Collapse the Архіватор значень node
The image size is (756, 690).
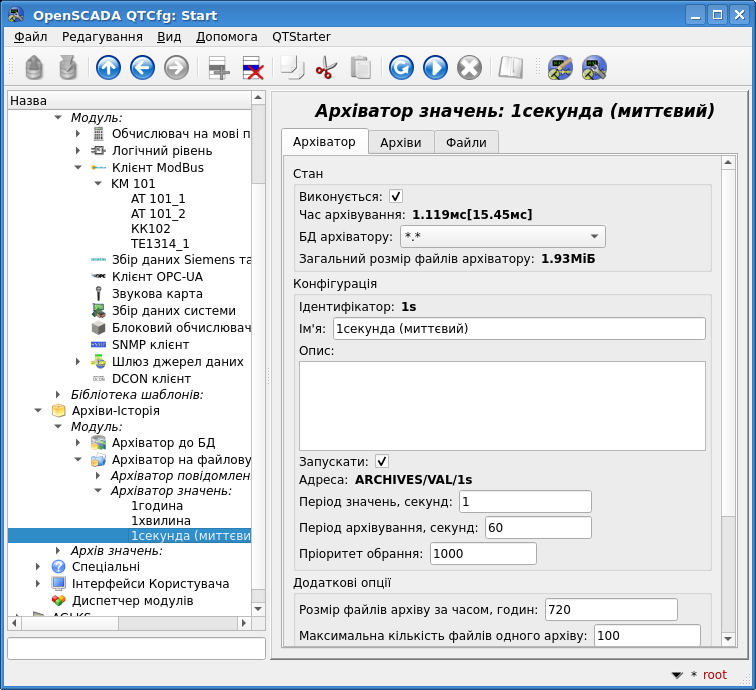(x=98, y=490)
